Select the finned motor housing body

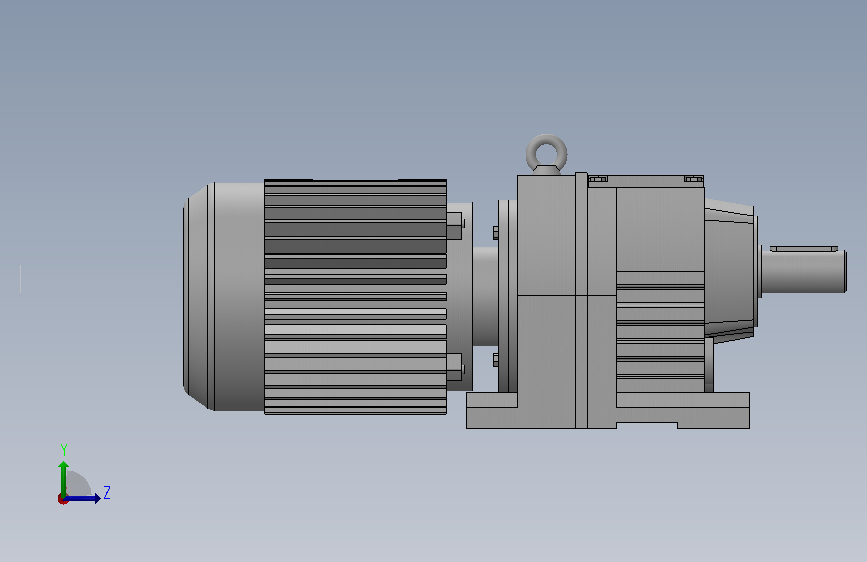[356, 296]
